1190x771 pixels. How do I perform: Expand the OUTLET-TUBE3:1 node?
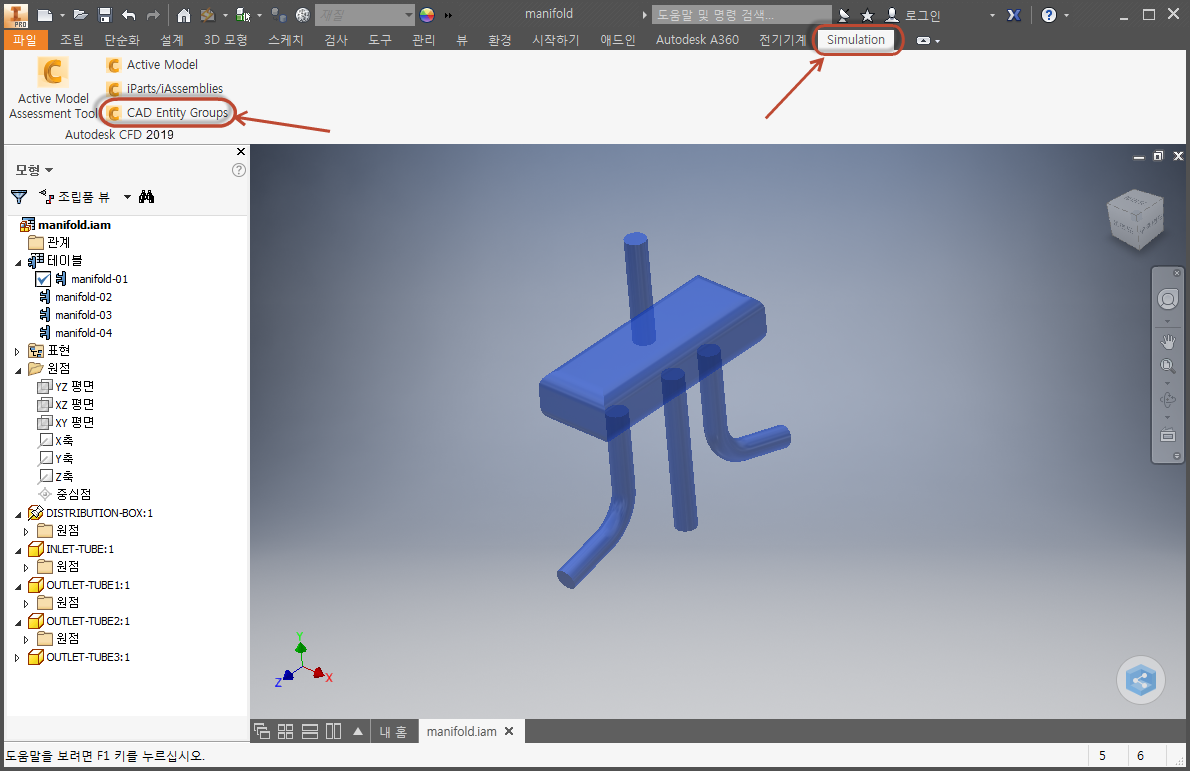(17, 658)
